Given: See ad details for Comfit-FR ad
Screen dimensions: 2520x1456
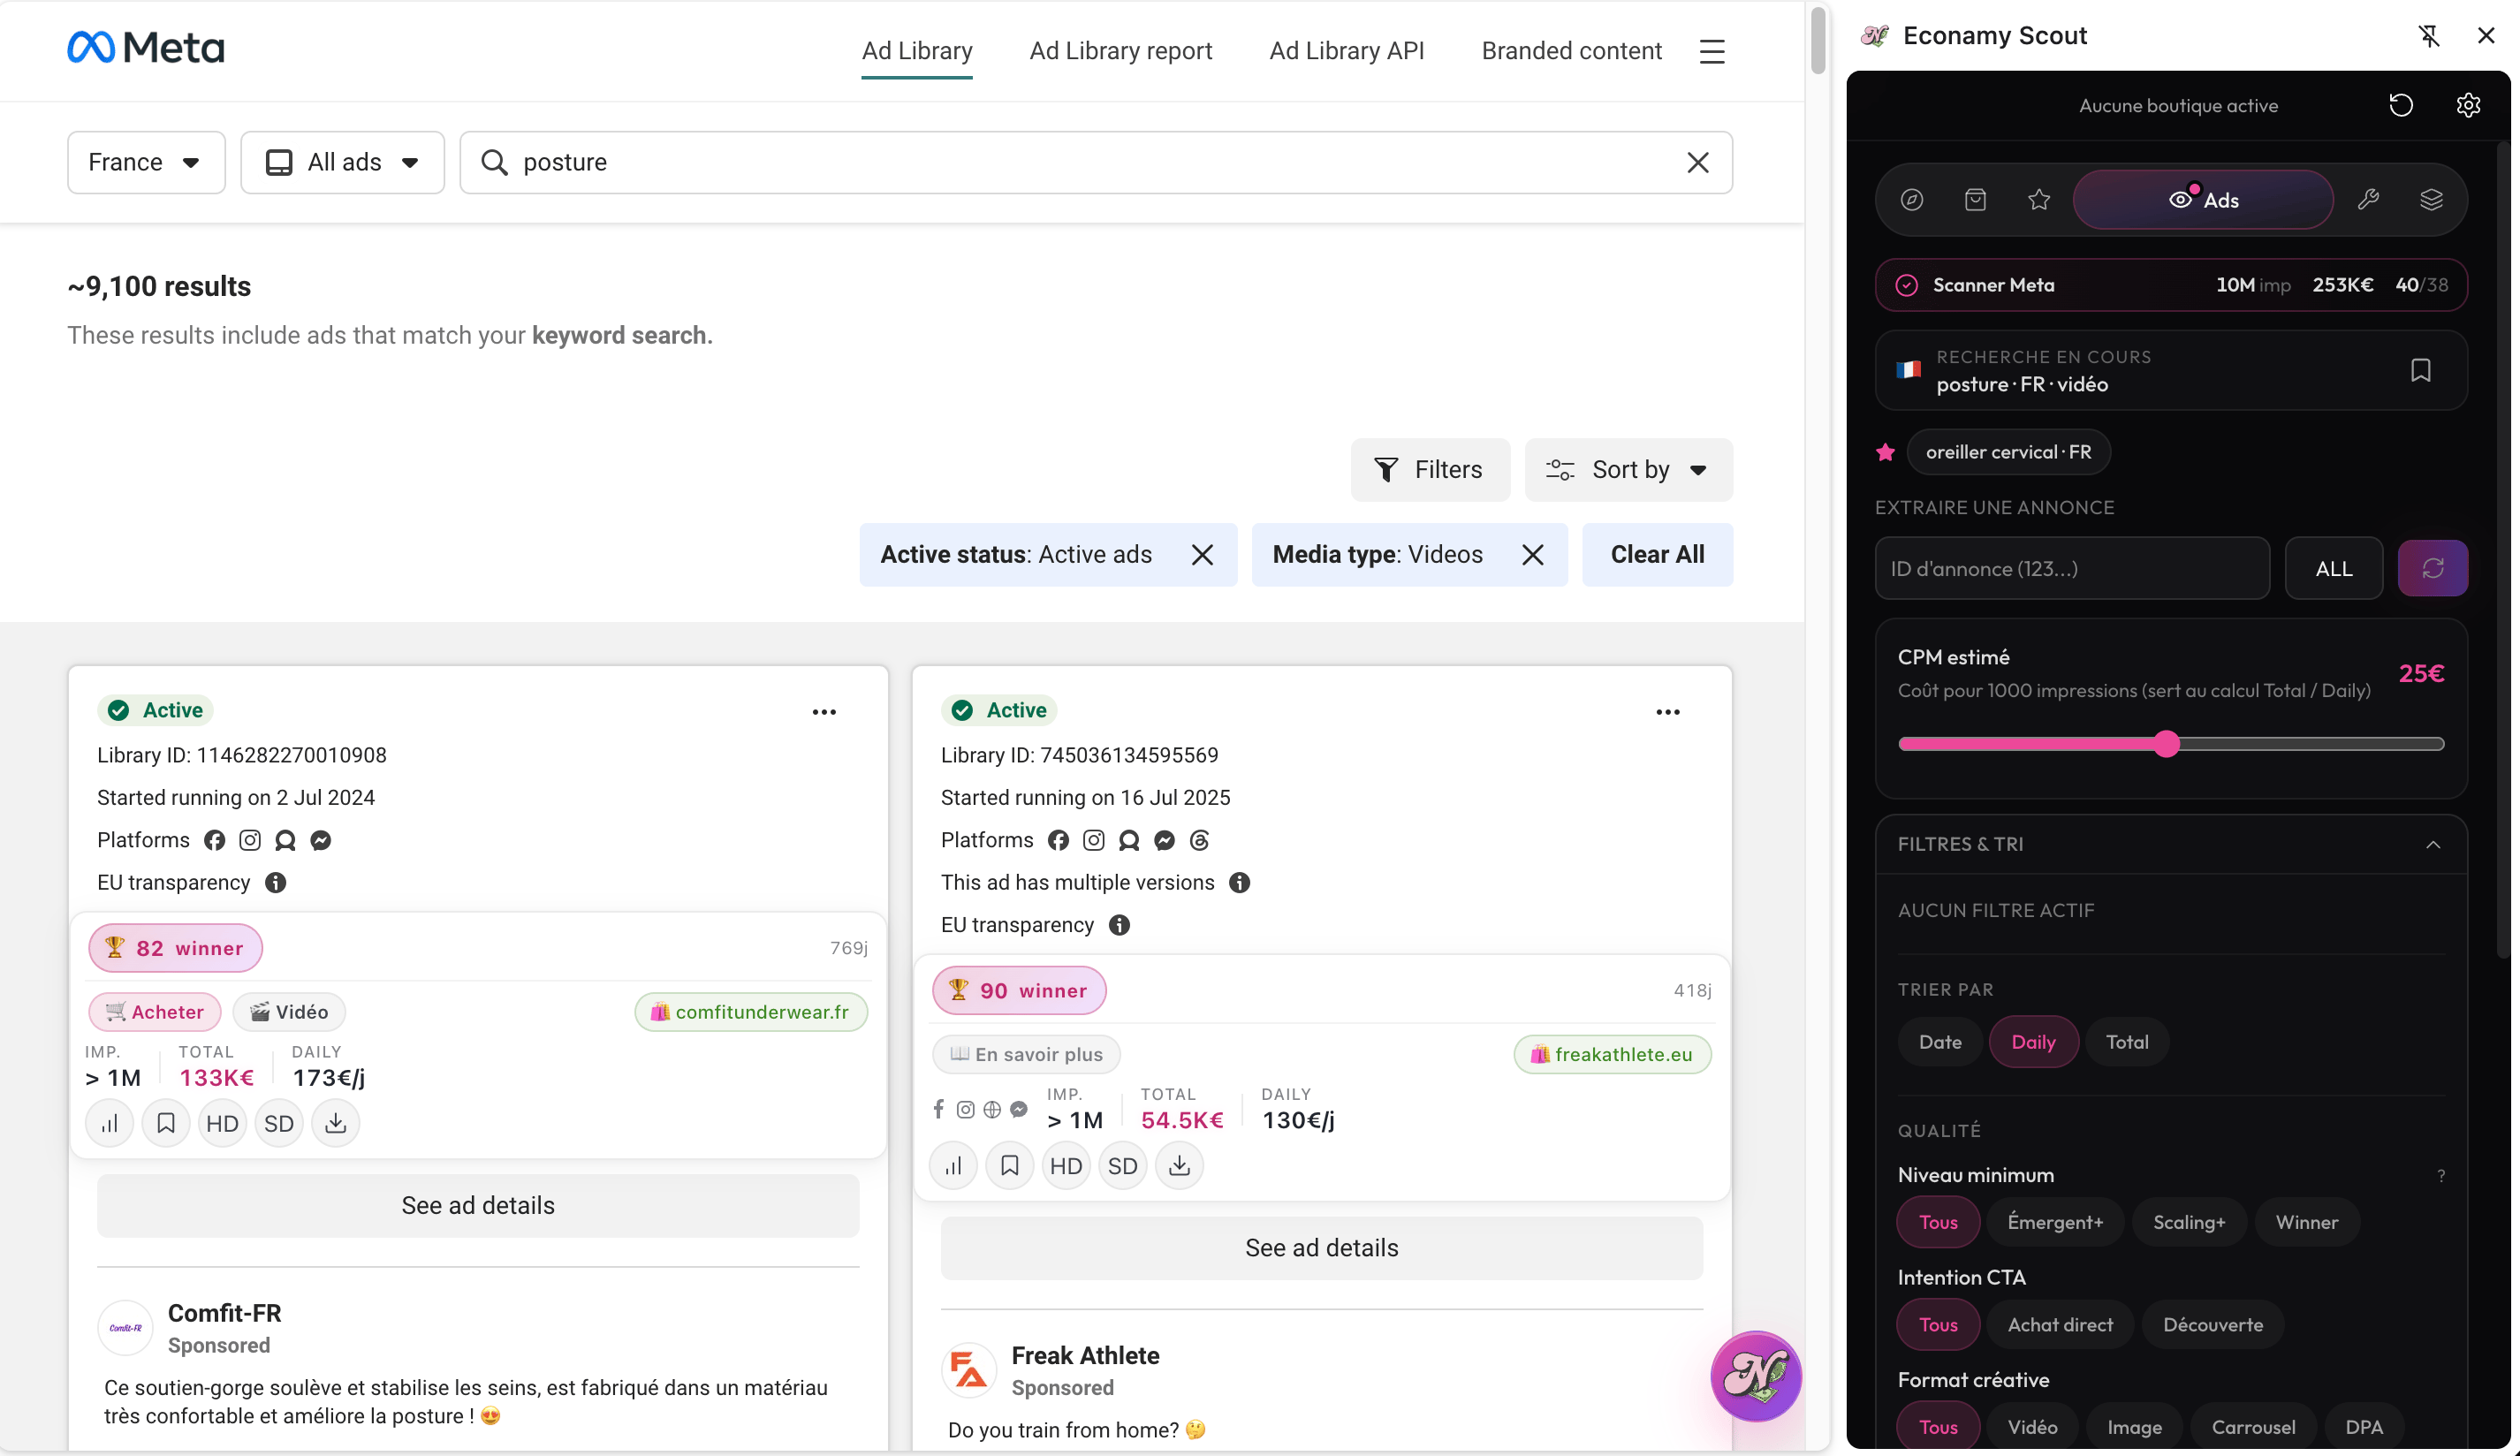Looking at the screenshot, I should [x=478, y=1206].
